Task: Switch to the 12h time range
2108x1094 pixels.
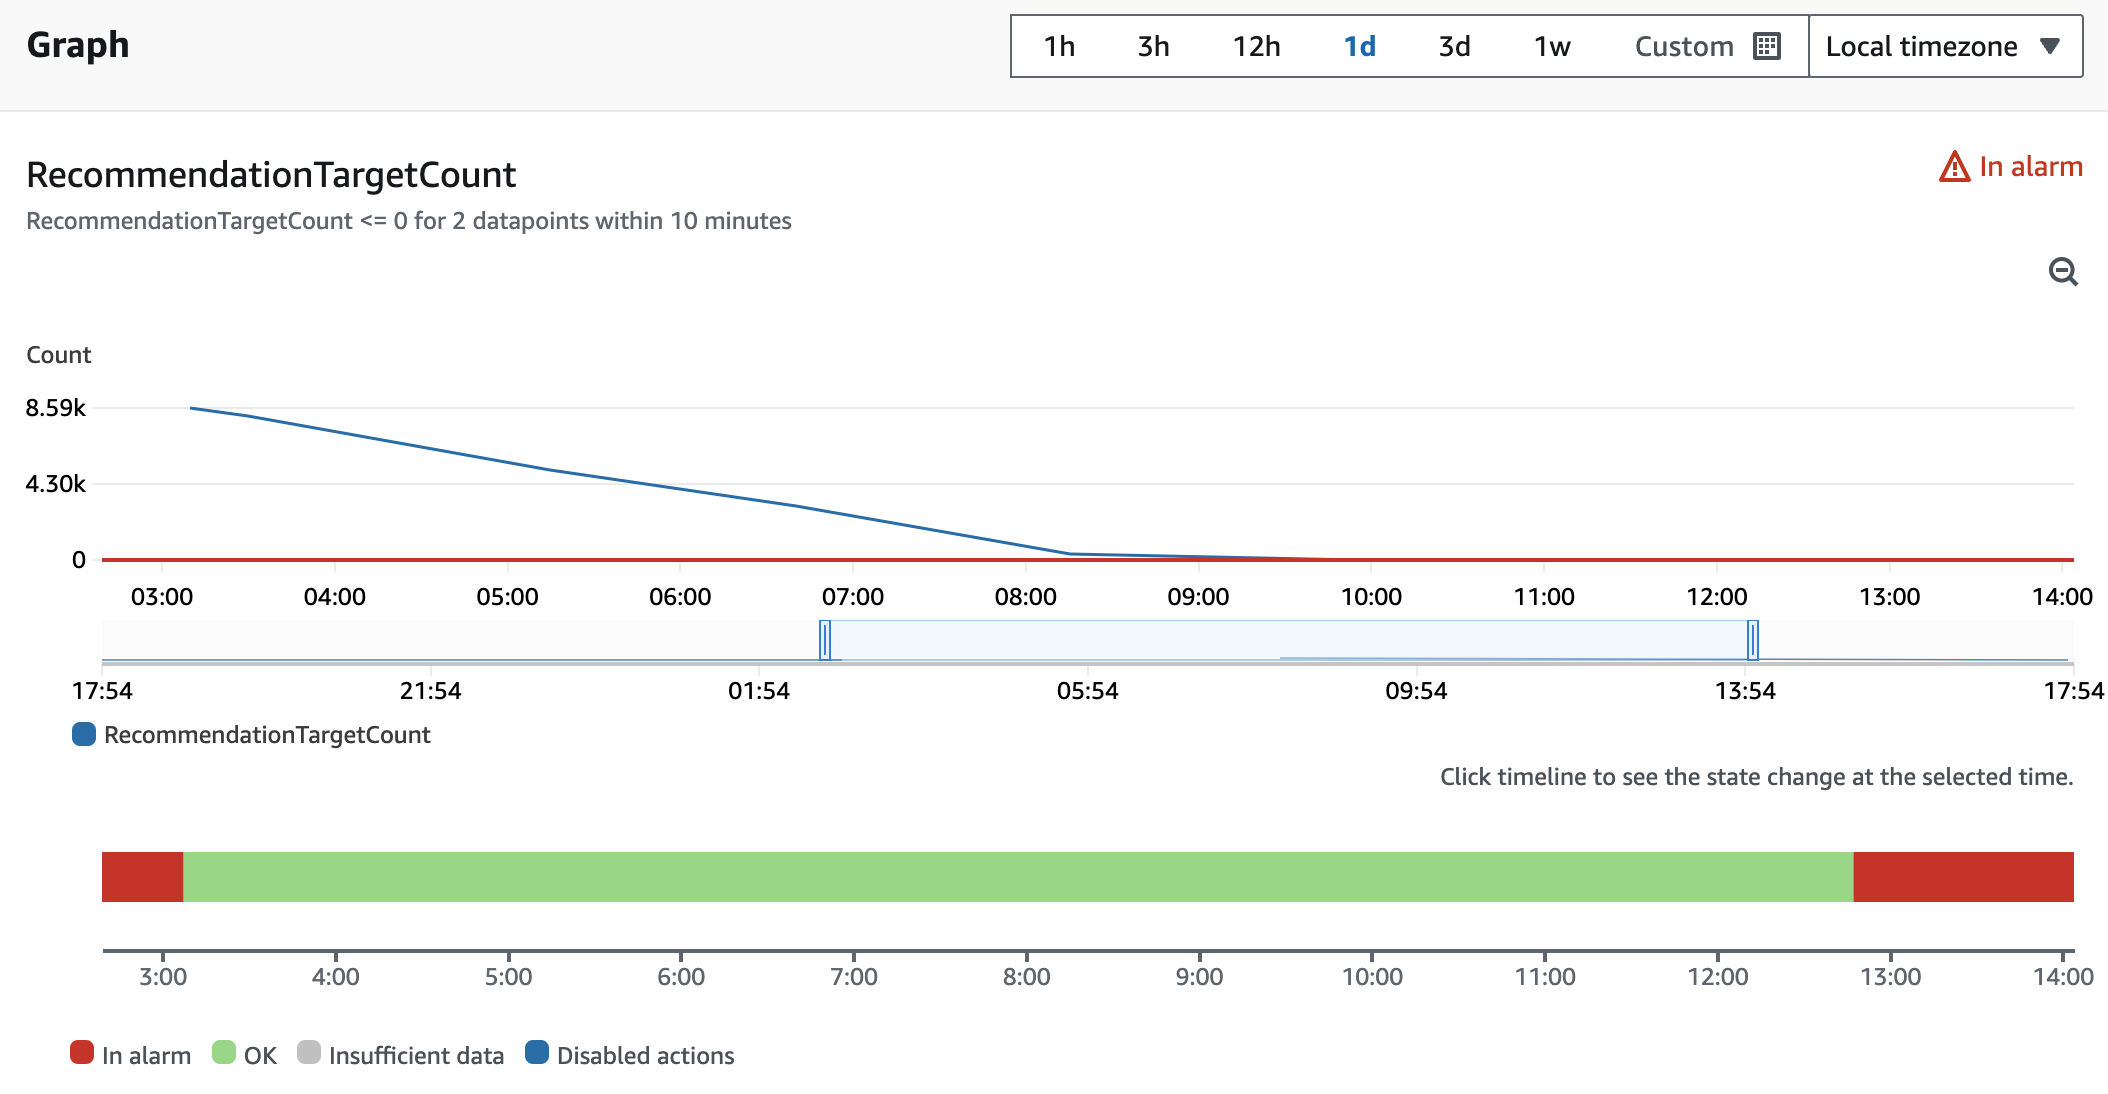Action: pyautogui.click(x=1256, y=46)
